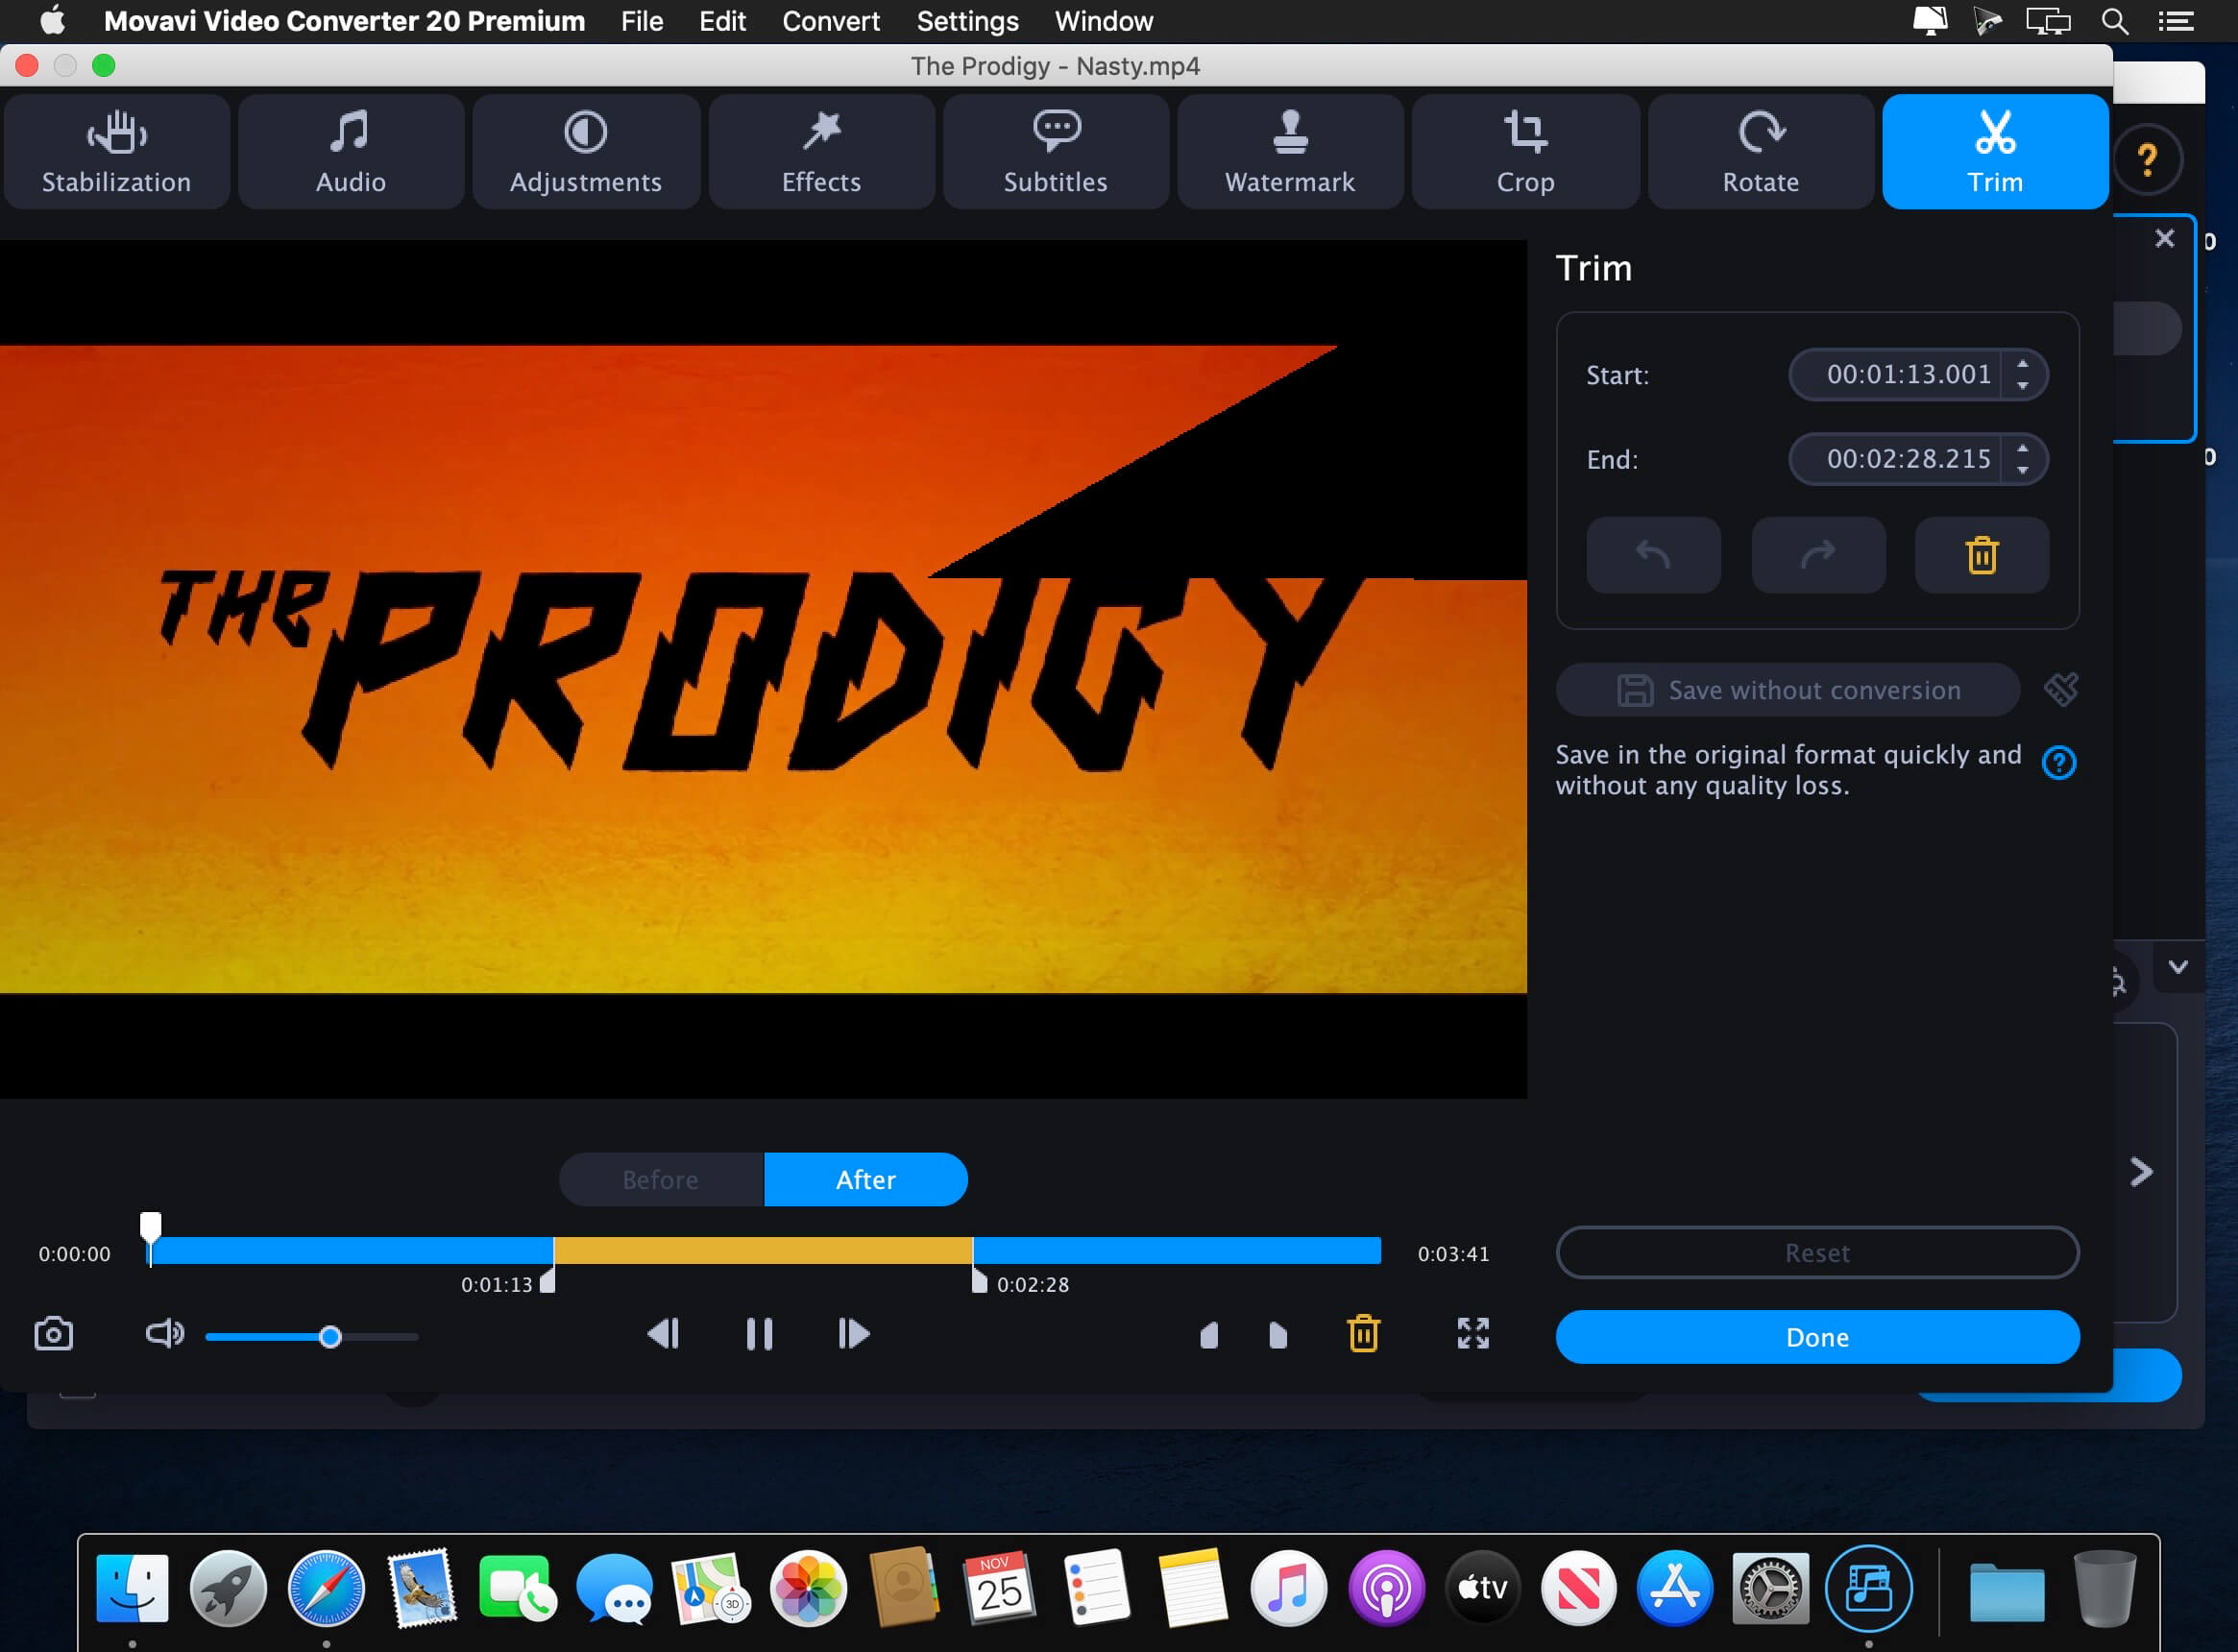The height and width of the screenshot is (1652, 2238).
Task: Open the Convert menu
Action: 830,21
